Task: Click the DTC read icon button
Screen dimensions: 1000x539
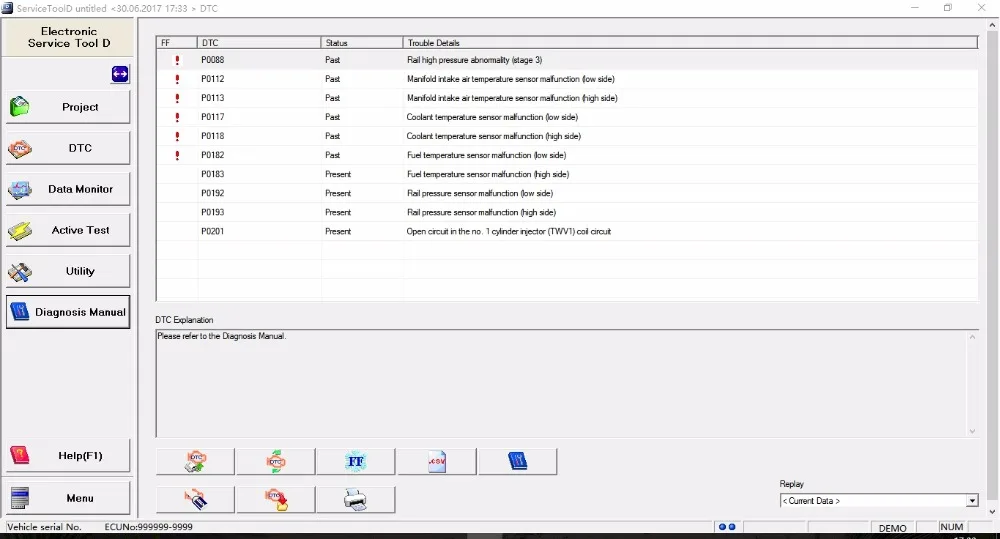Action: (195, 461)
